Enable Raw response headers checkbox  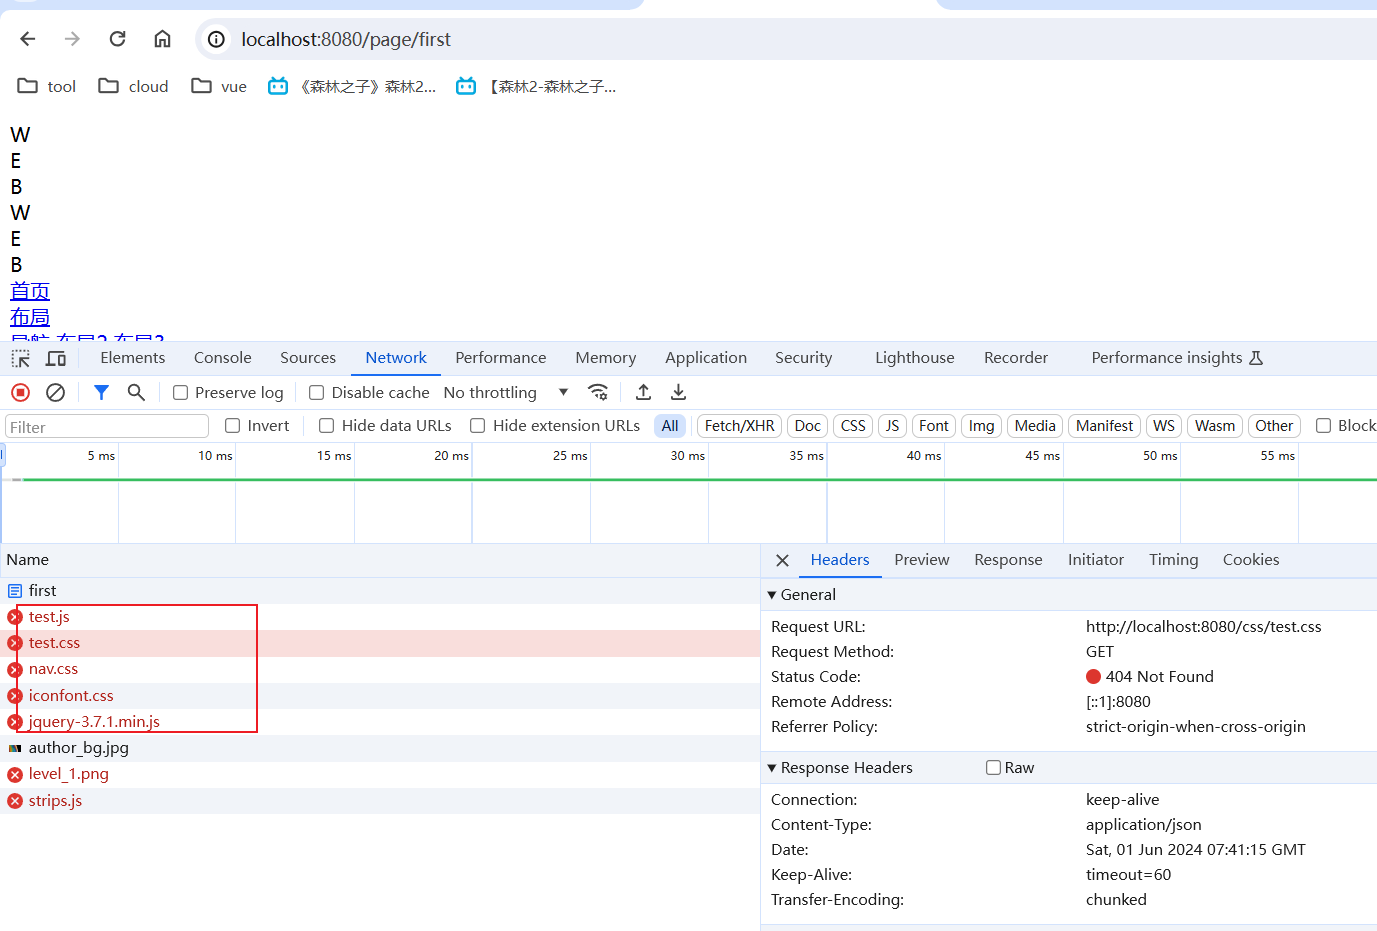click(994, 768)
